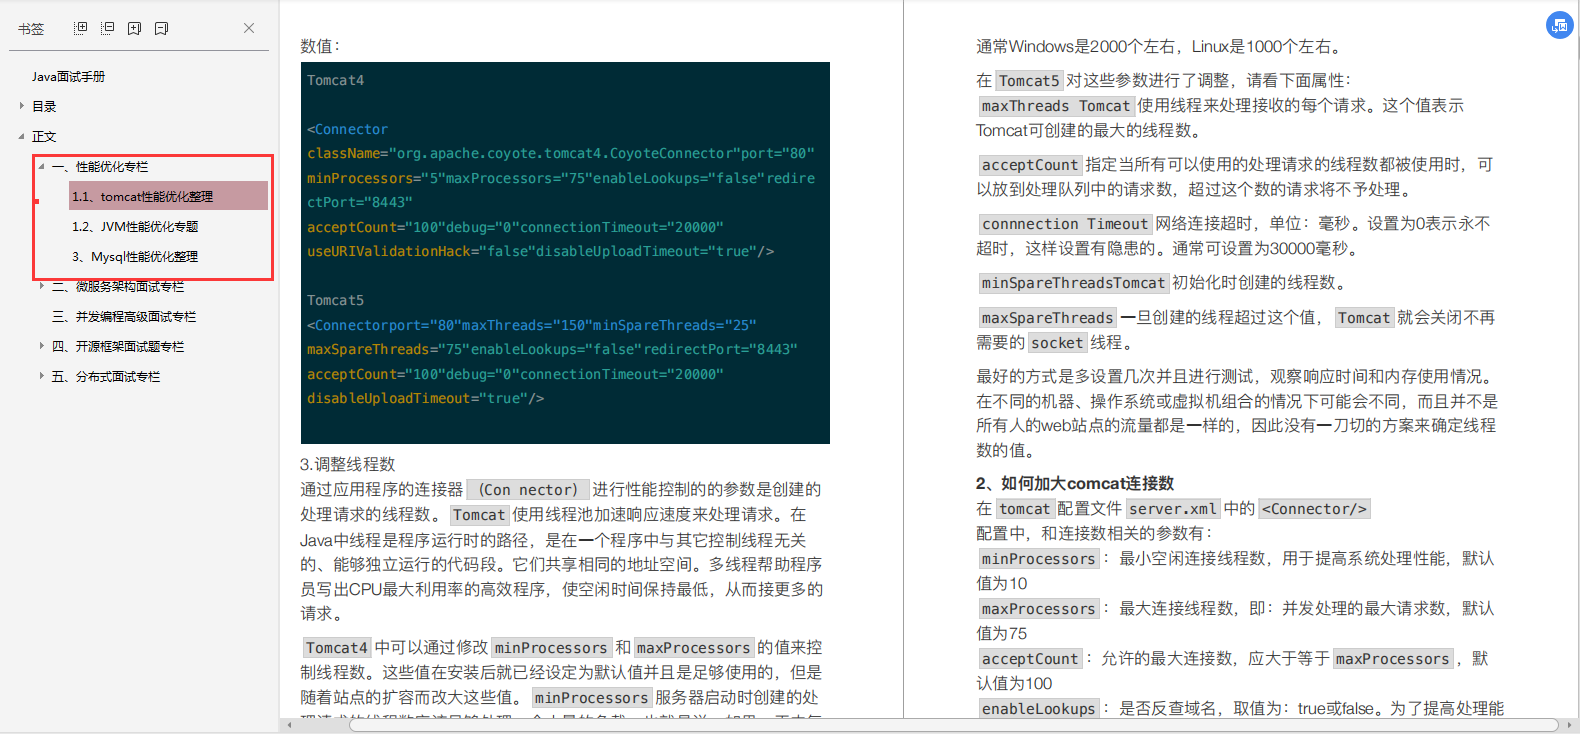
Task: Expand the 目录 bookmark node
Action: click(22, 105)
